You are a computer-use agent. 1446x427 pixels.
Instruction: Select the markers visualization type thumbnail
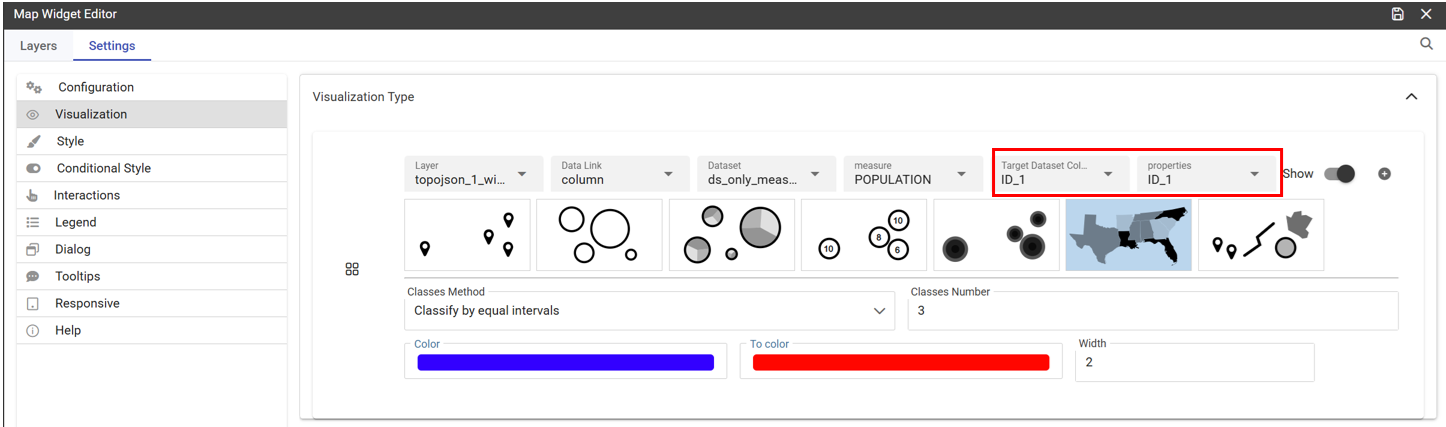point(467,235)
